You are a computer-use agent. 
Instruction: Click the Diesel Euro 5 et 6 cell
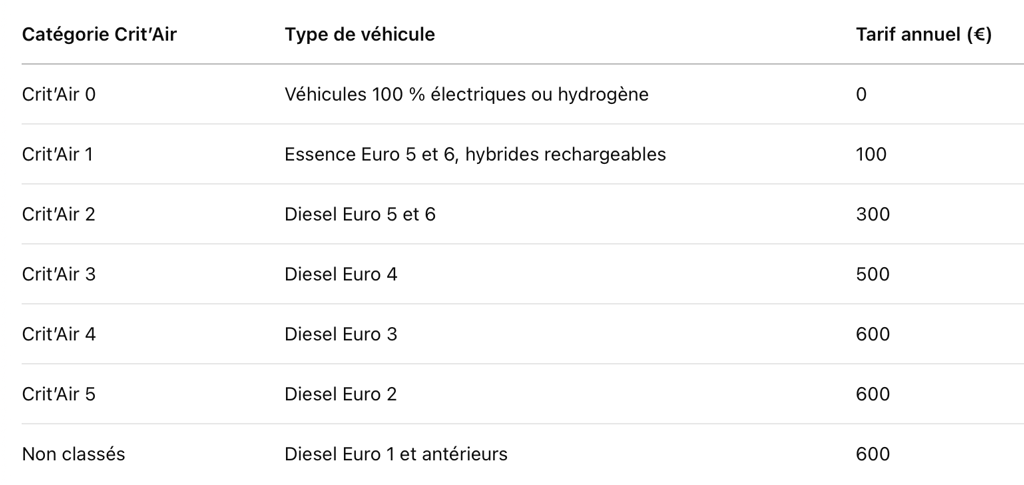pos(360,214)
